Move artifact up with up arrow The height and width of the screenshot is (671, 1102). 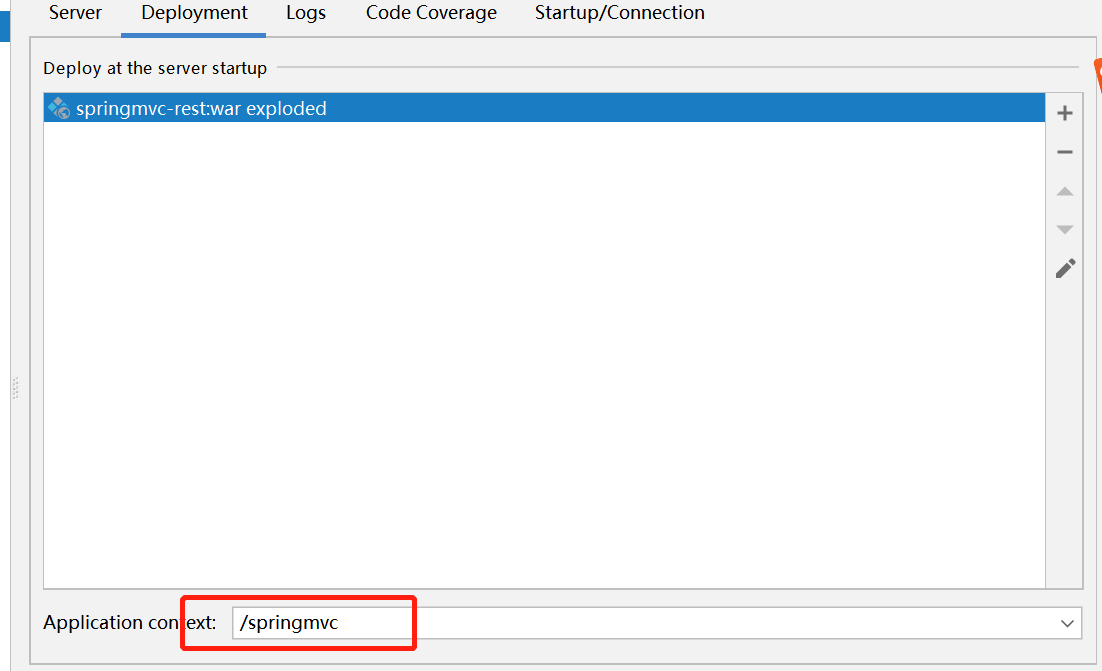tap(1065, 191)
